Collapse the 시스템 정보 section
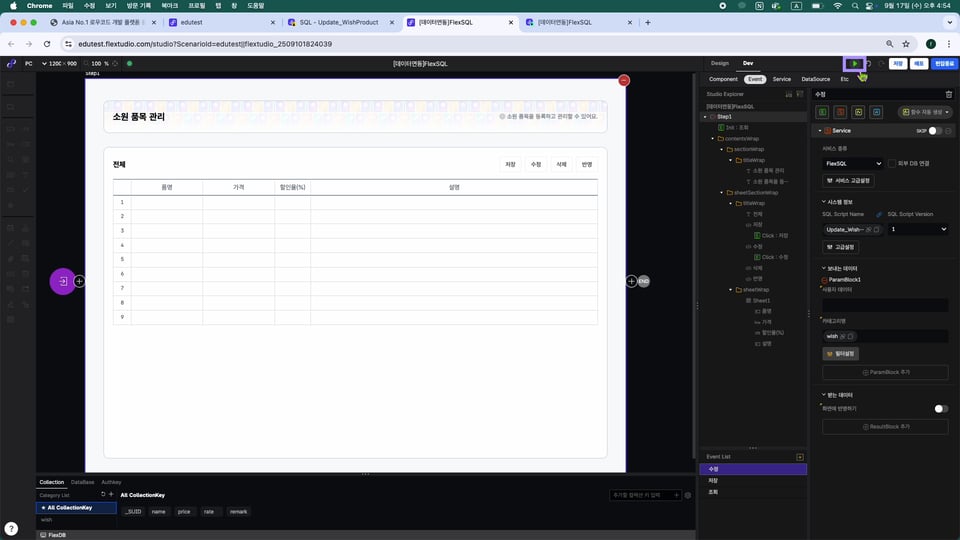 pyautogui.click(x=823, y=201)
